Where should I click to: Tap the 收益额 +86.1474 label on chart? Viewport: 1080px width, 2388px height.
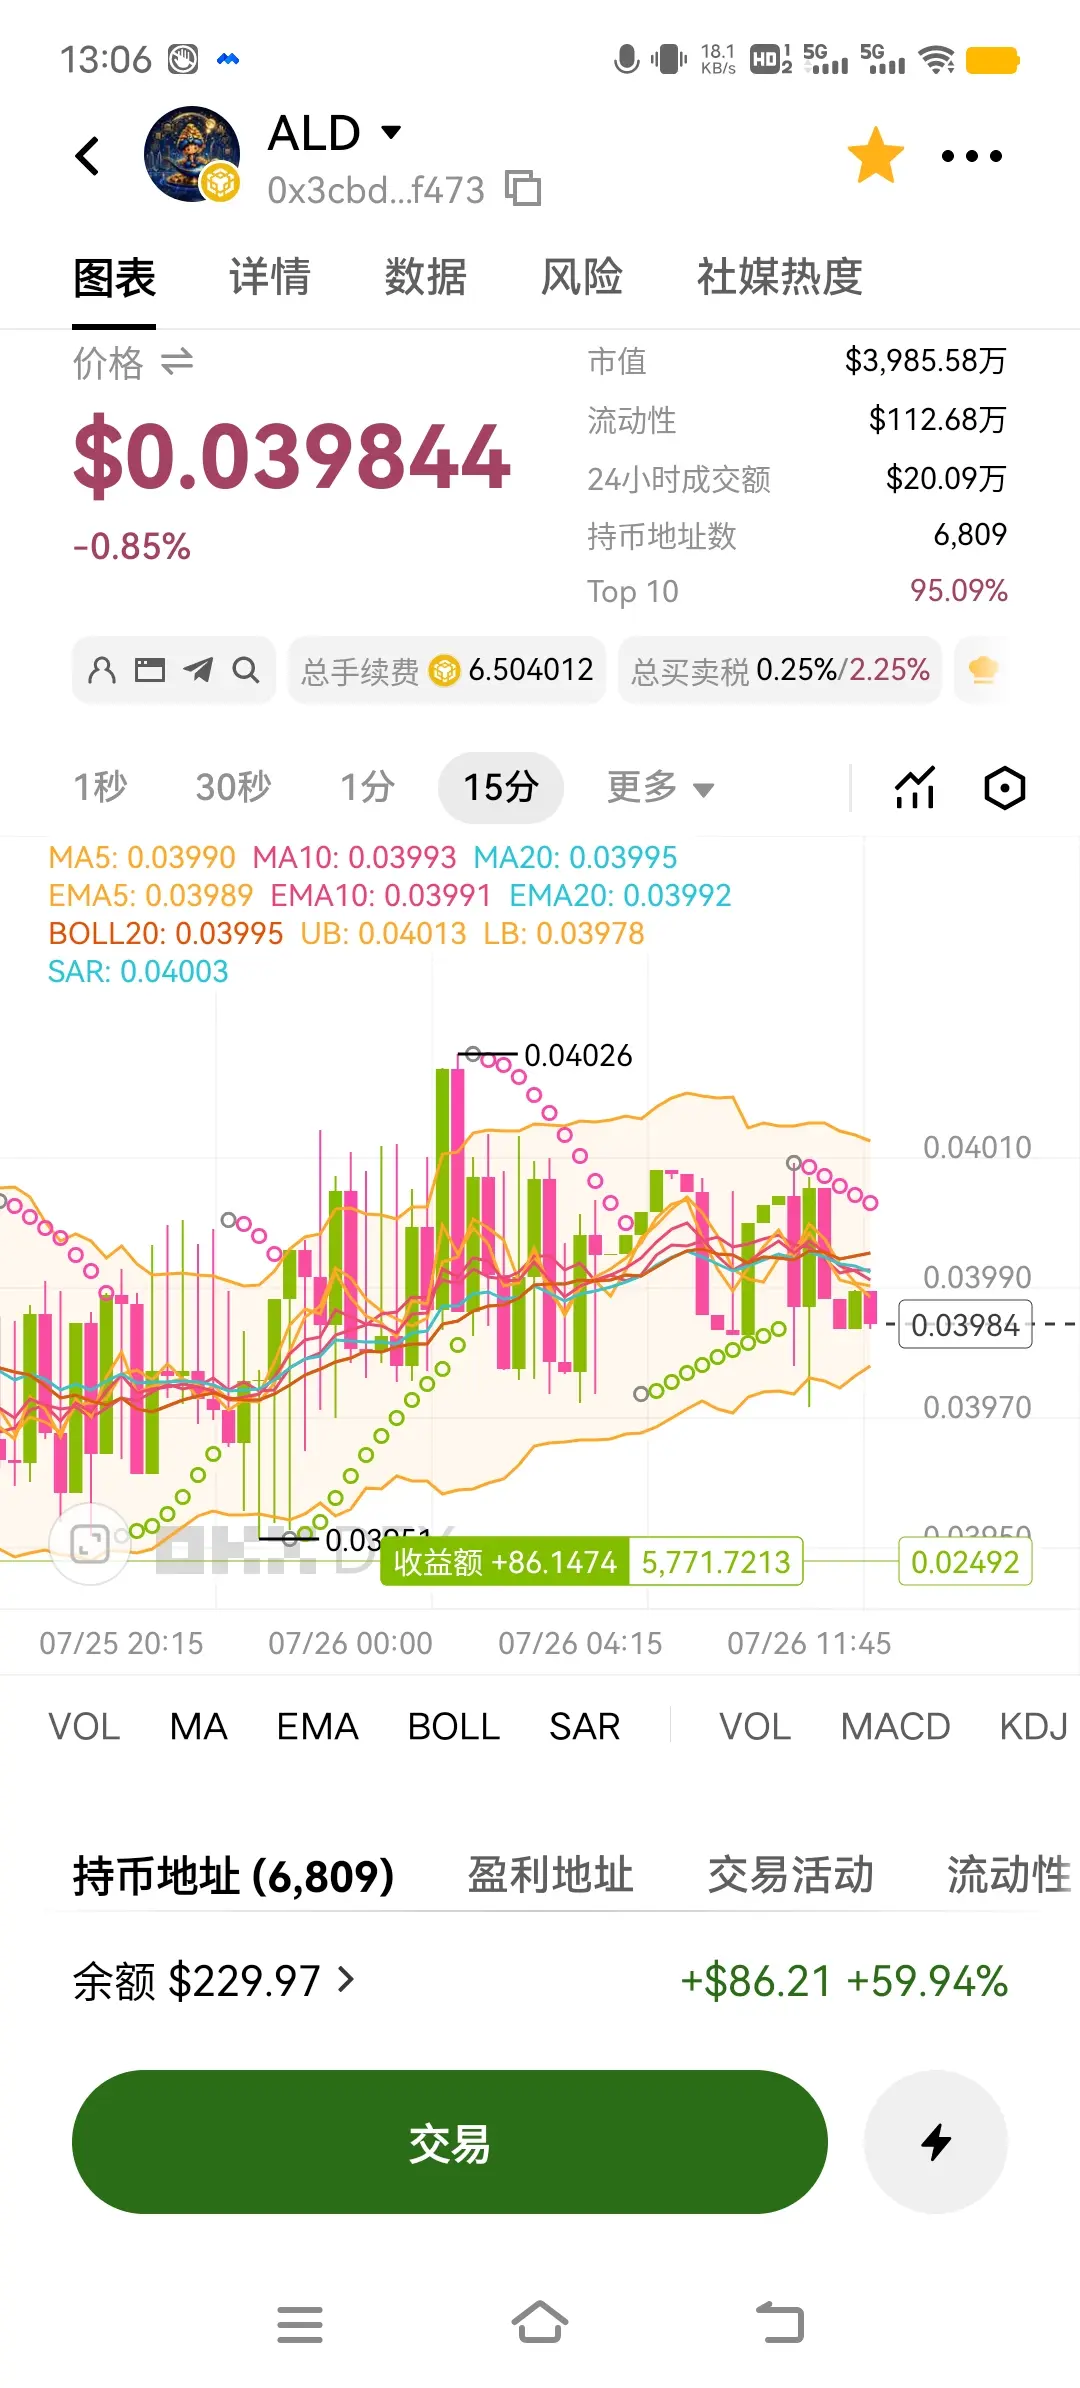coord(505,1562)
